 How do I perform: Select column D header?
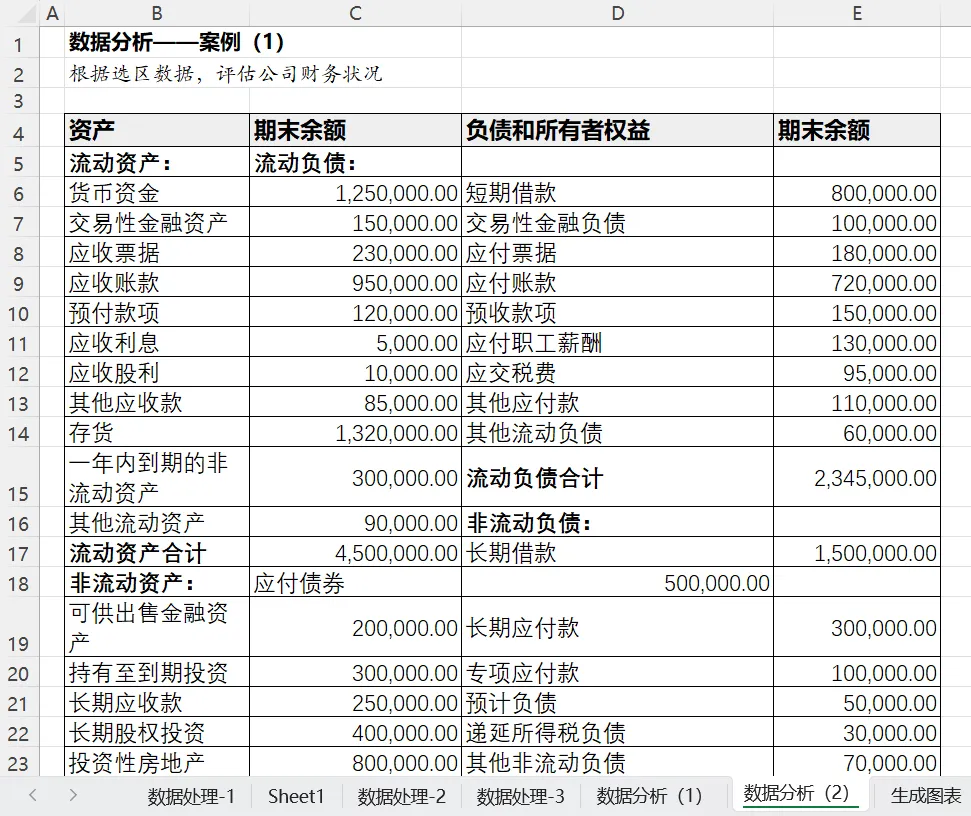click(617, 14)
